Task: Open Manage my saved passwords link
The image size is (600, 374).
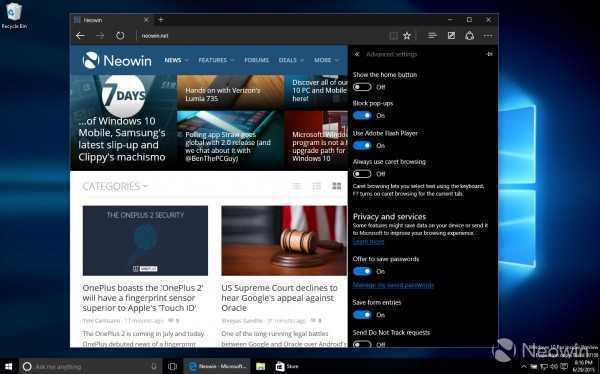Action: [x=393, y=285]
